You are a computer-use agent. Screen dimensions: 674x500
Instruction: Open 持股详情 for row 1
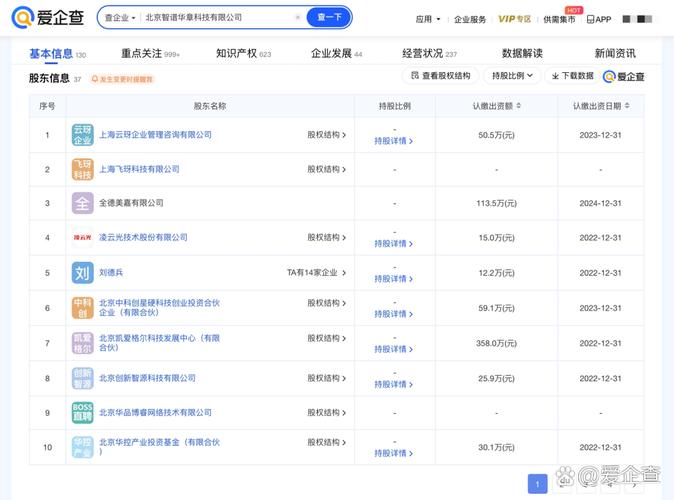tap(393, 141)
